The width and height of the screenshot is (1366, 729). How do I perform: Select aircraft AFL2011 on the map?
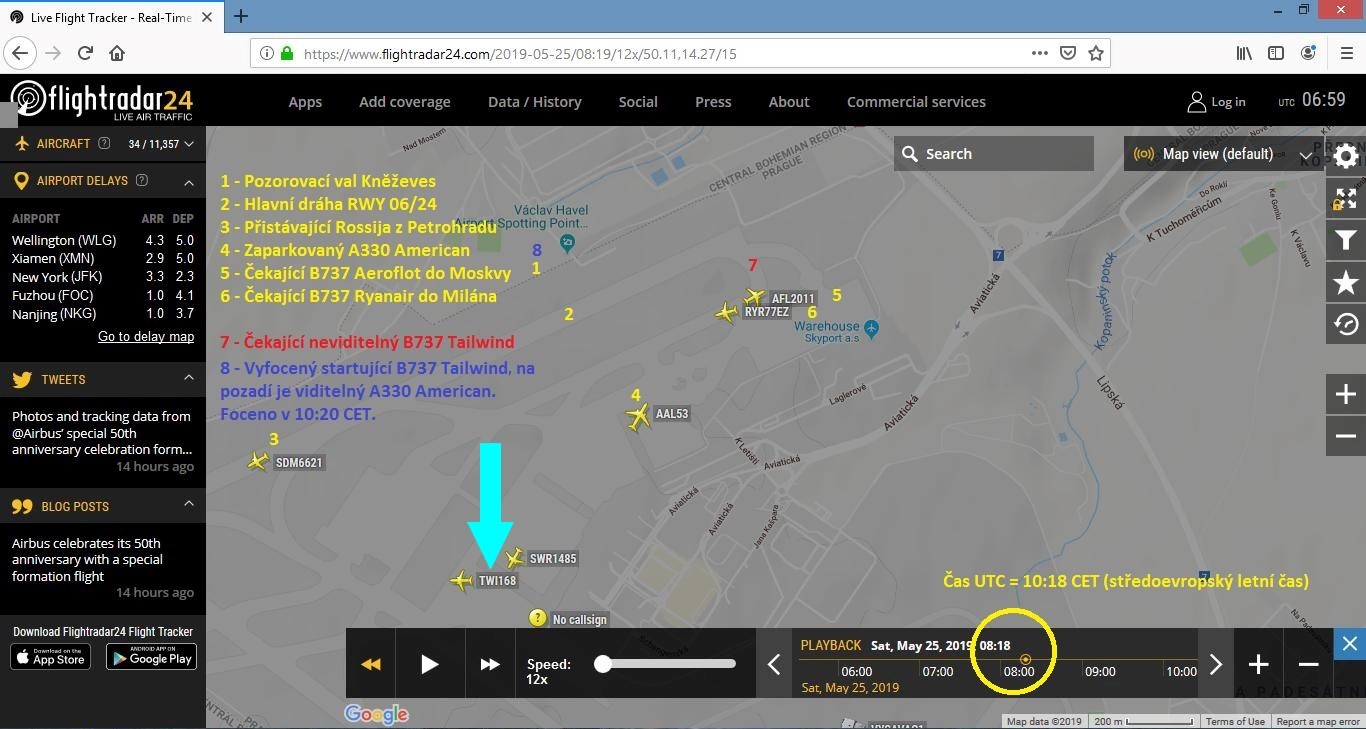754,297
